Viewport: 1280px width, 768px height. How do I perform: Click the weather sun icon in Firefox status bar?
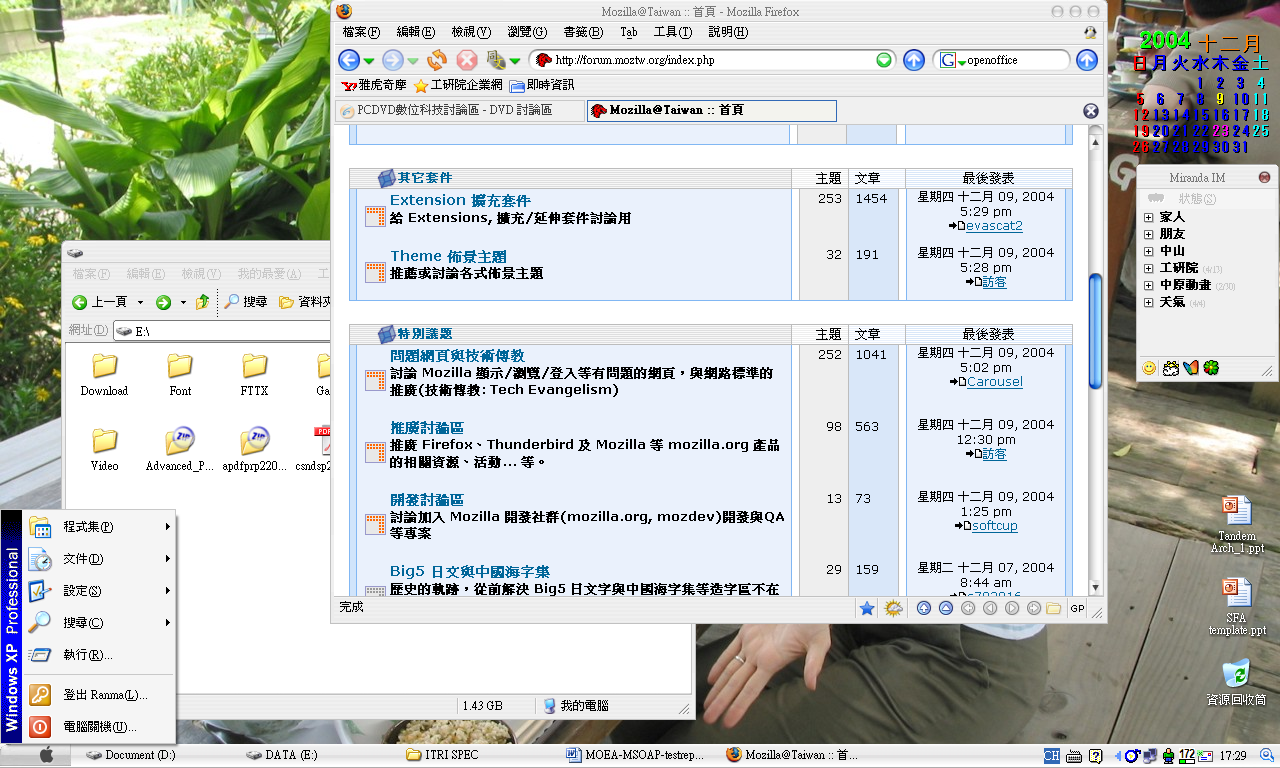[x=893, y=608]
